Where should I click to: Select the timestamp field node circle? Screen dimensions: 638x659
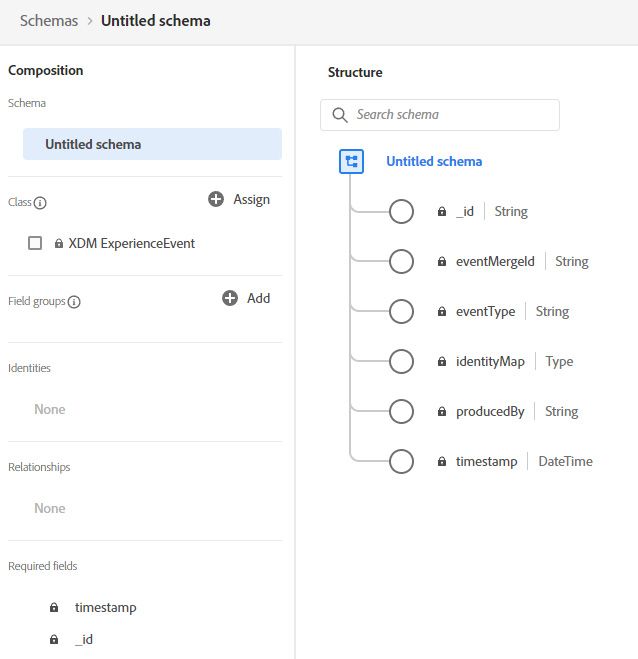point(401,461)
